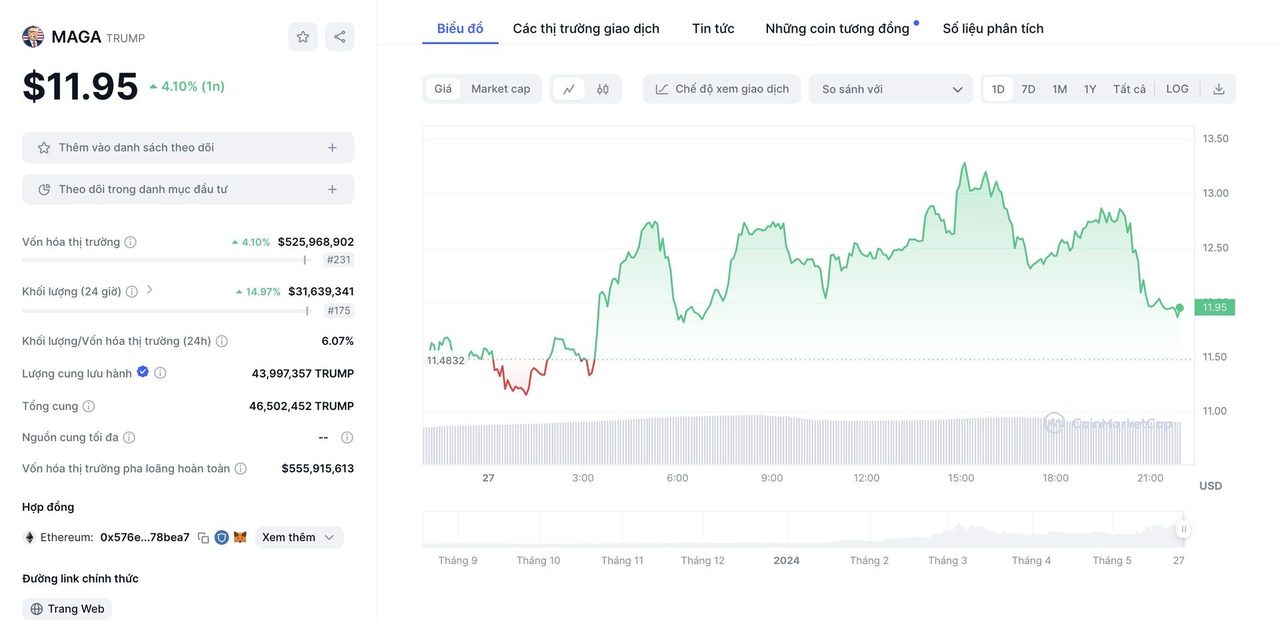The image size is (1280, 620).
Task: Select the 1D time range
Action: [998, 89]
